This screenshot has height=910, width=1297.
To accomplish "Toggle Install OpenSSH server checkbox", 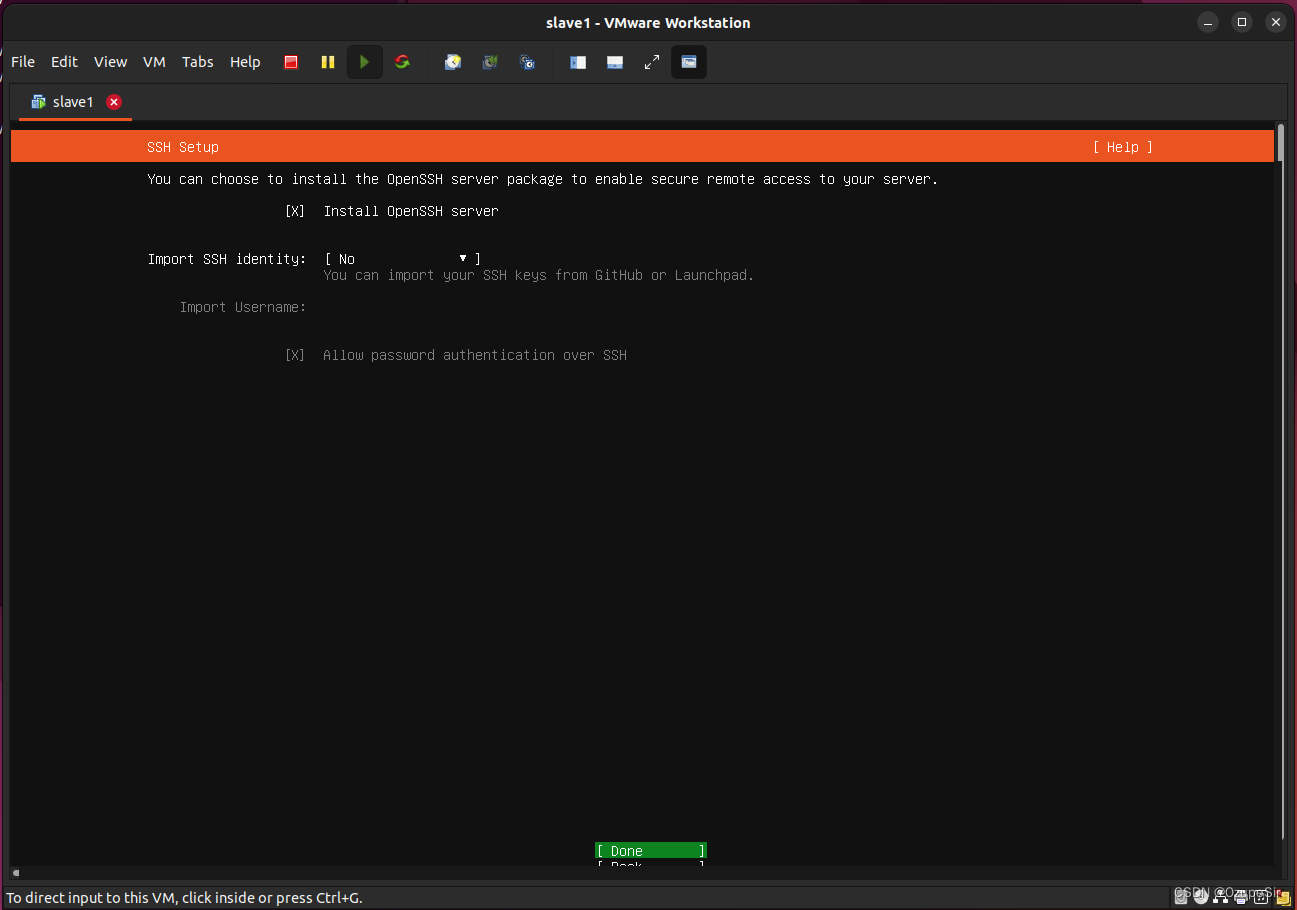I will pos(295,211).
